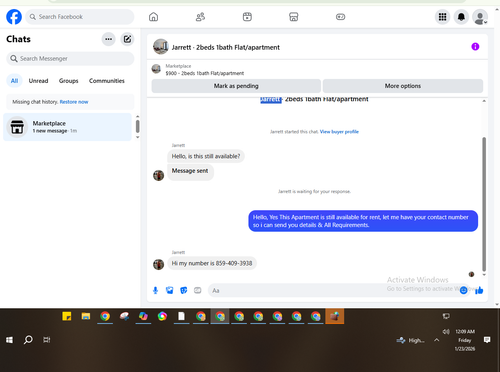Click the voice clip microphone icon
The width and height of the screenshot is (500, 372).
[x=155, y=290]
